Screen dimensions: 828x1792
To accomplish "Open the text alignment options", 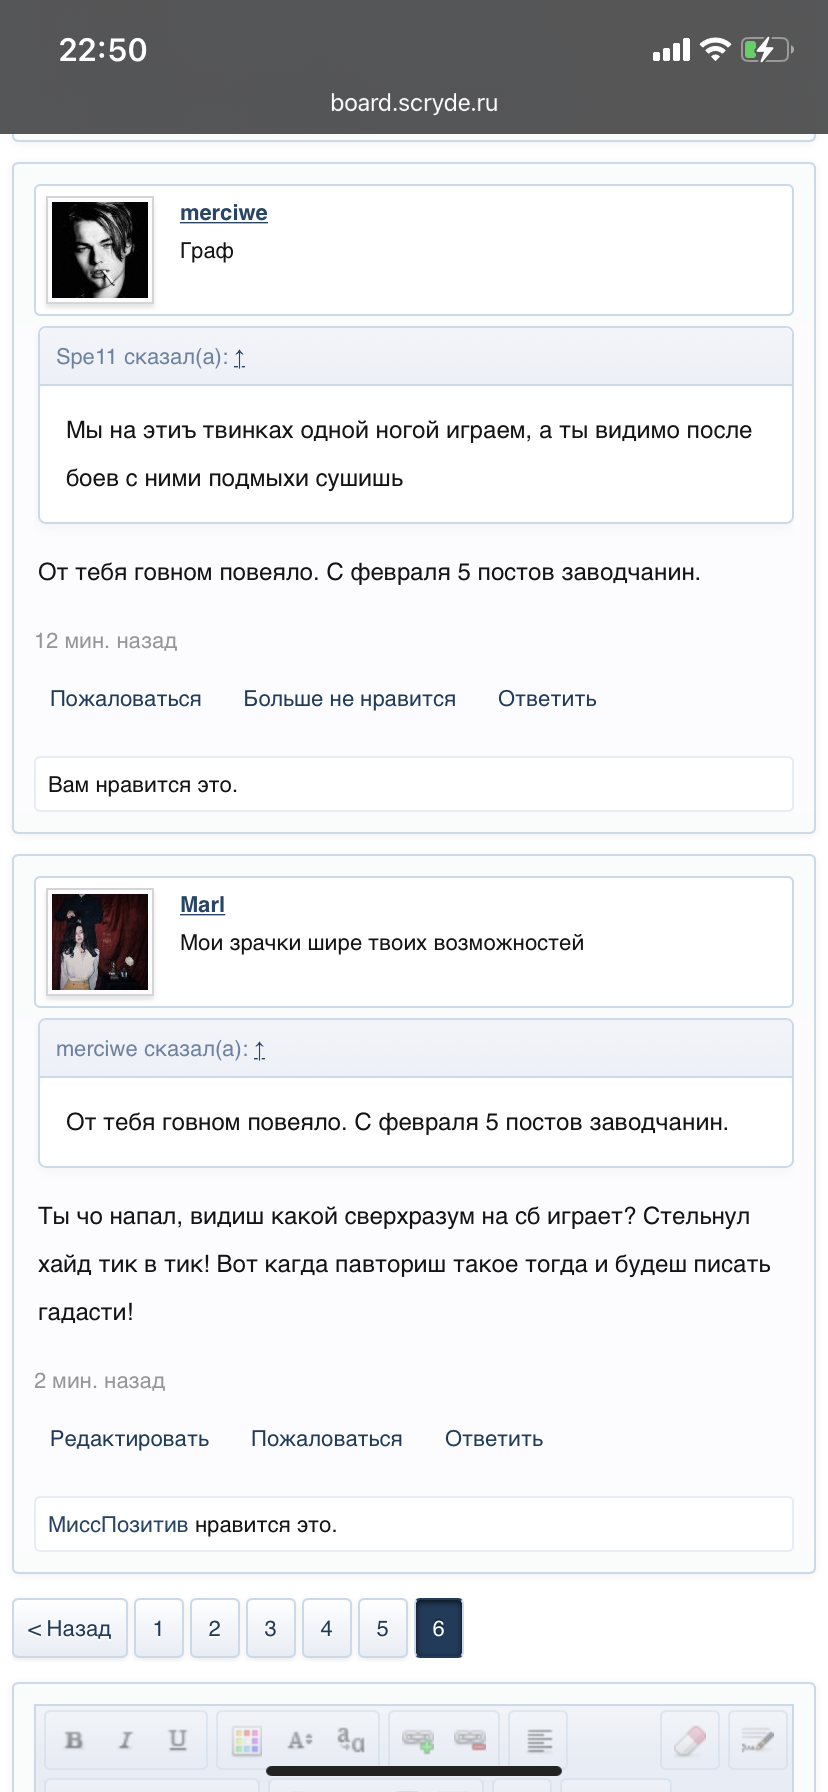I will (x=539, y=1738).
